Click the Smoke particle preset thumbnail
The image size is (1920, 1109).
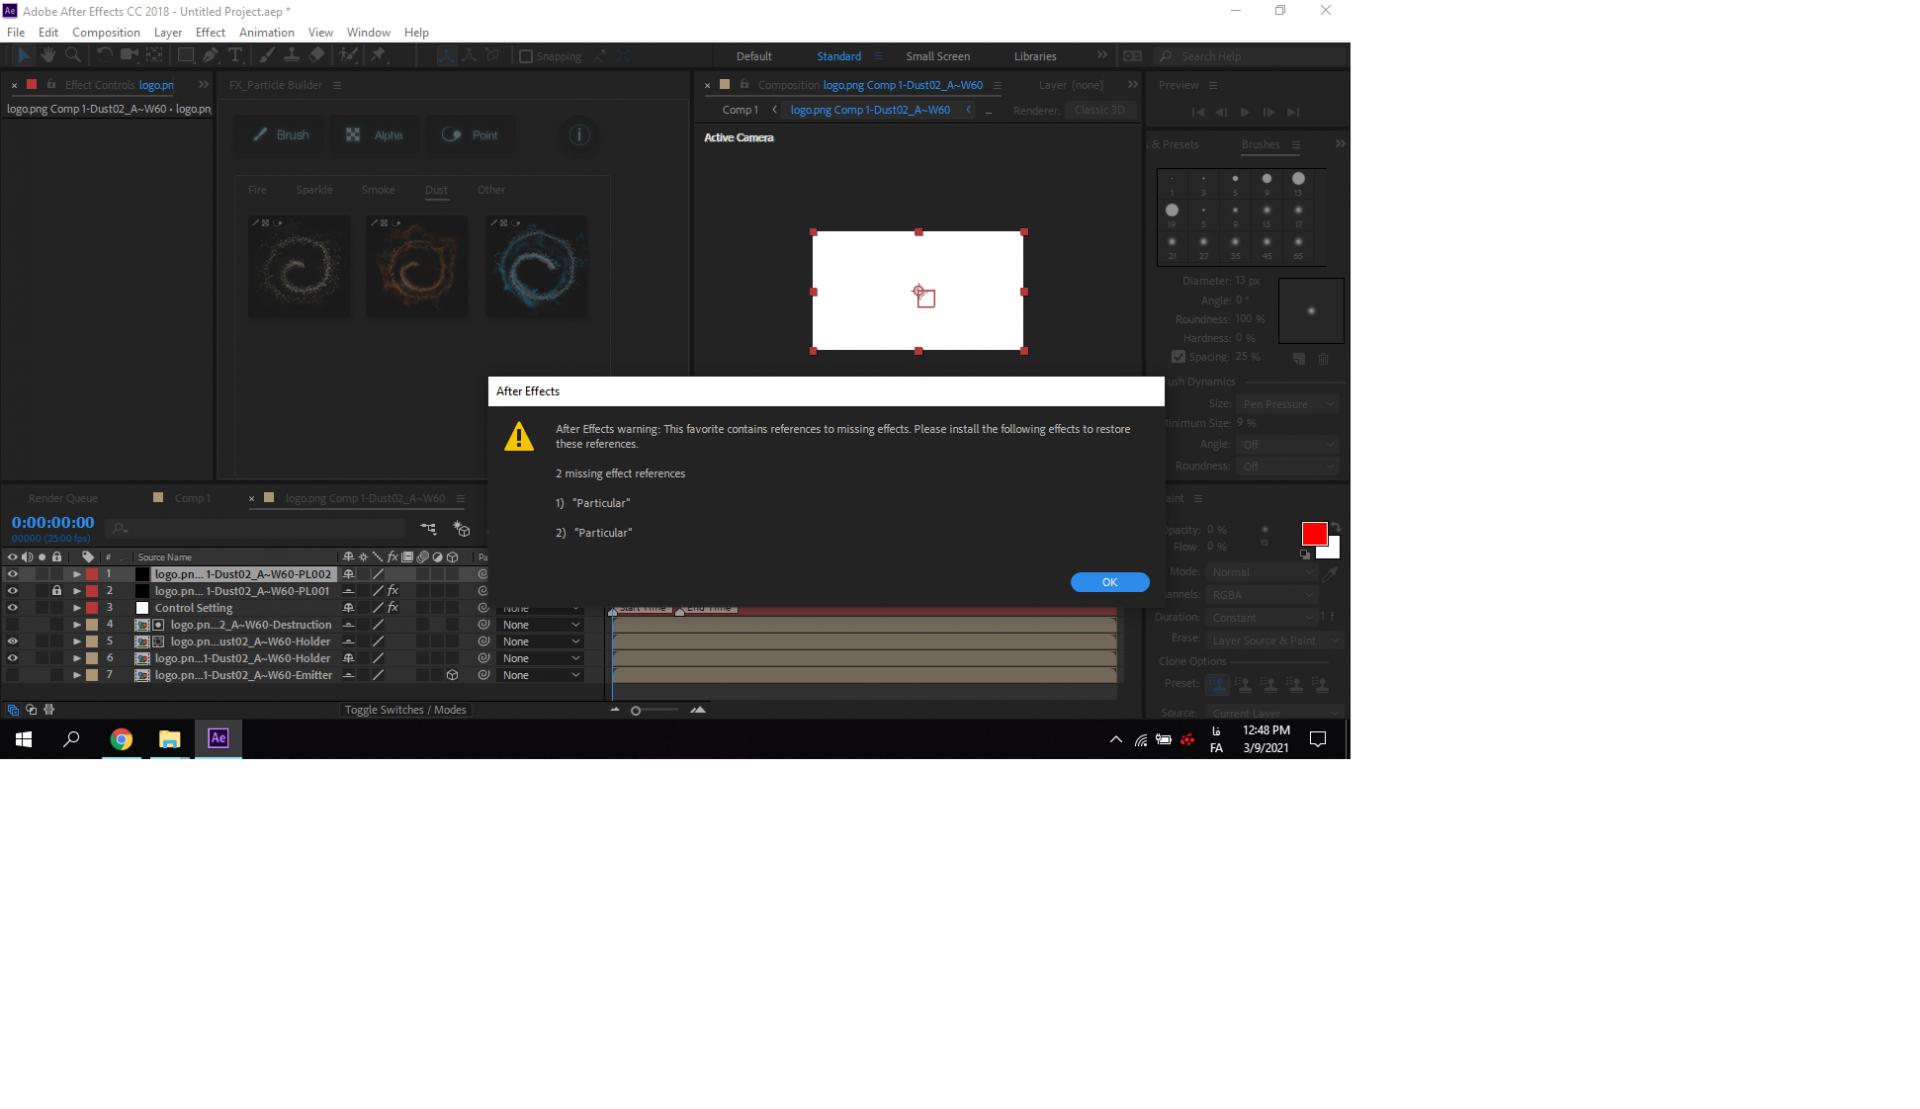379,189
